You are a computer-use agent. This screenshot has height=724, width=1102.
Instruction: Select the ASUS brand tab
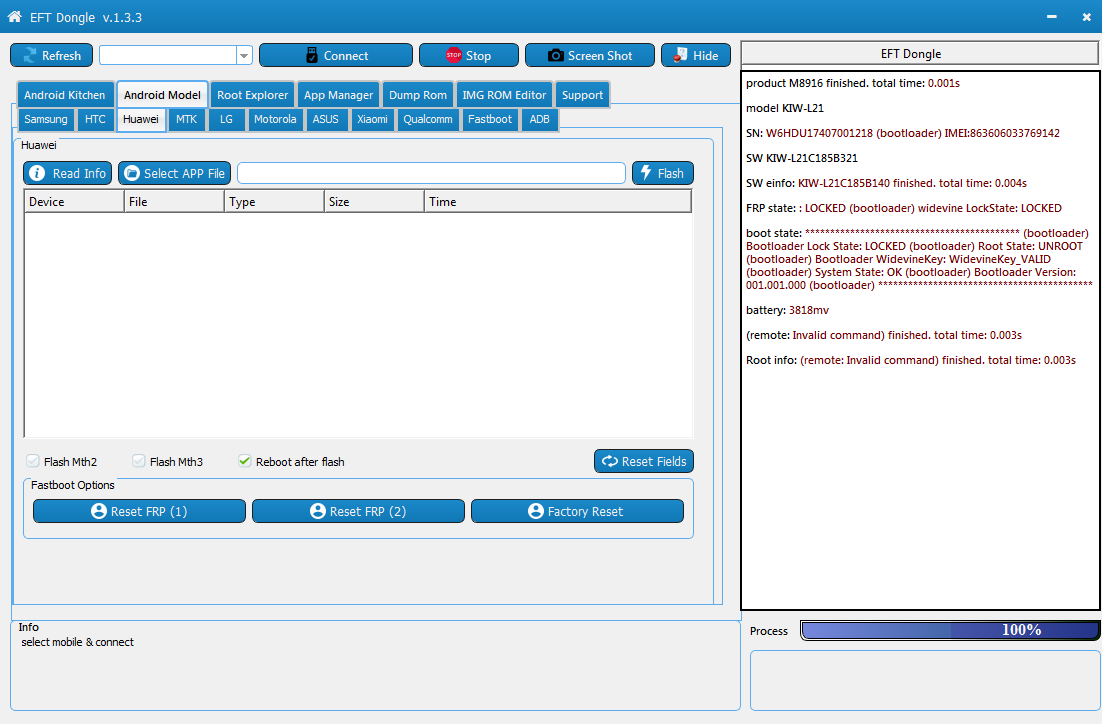325,119
